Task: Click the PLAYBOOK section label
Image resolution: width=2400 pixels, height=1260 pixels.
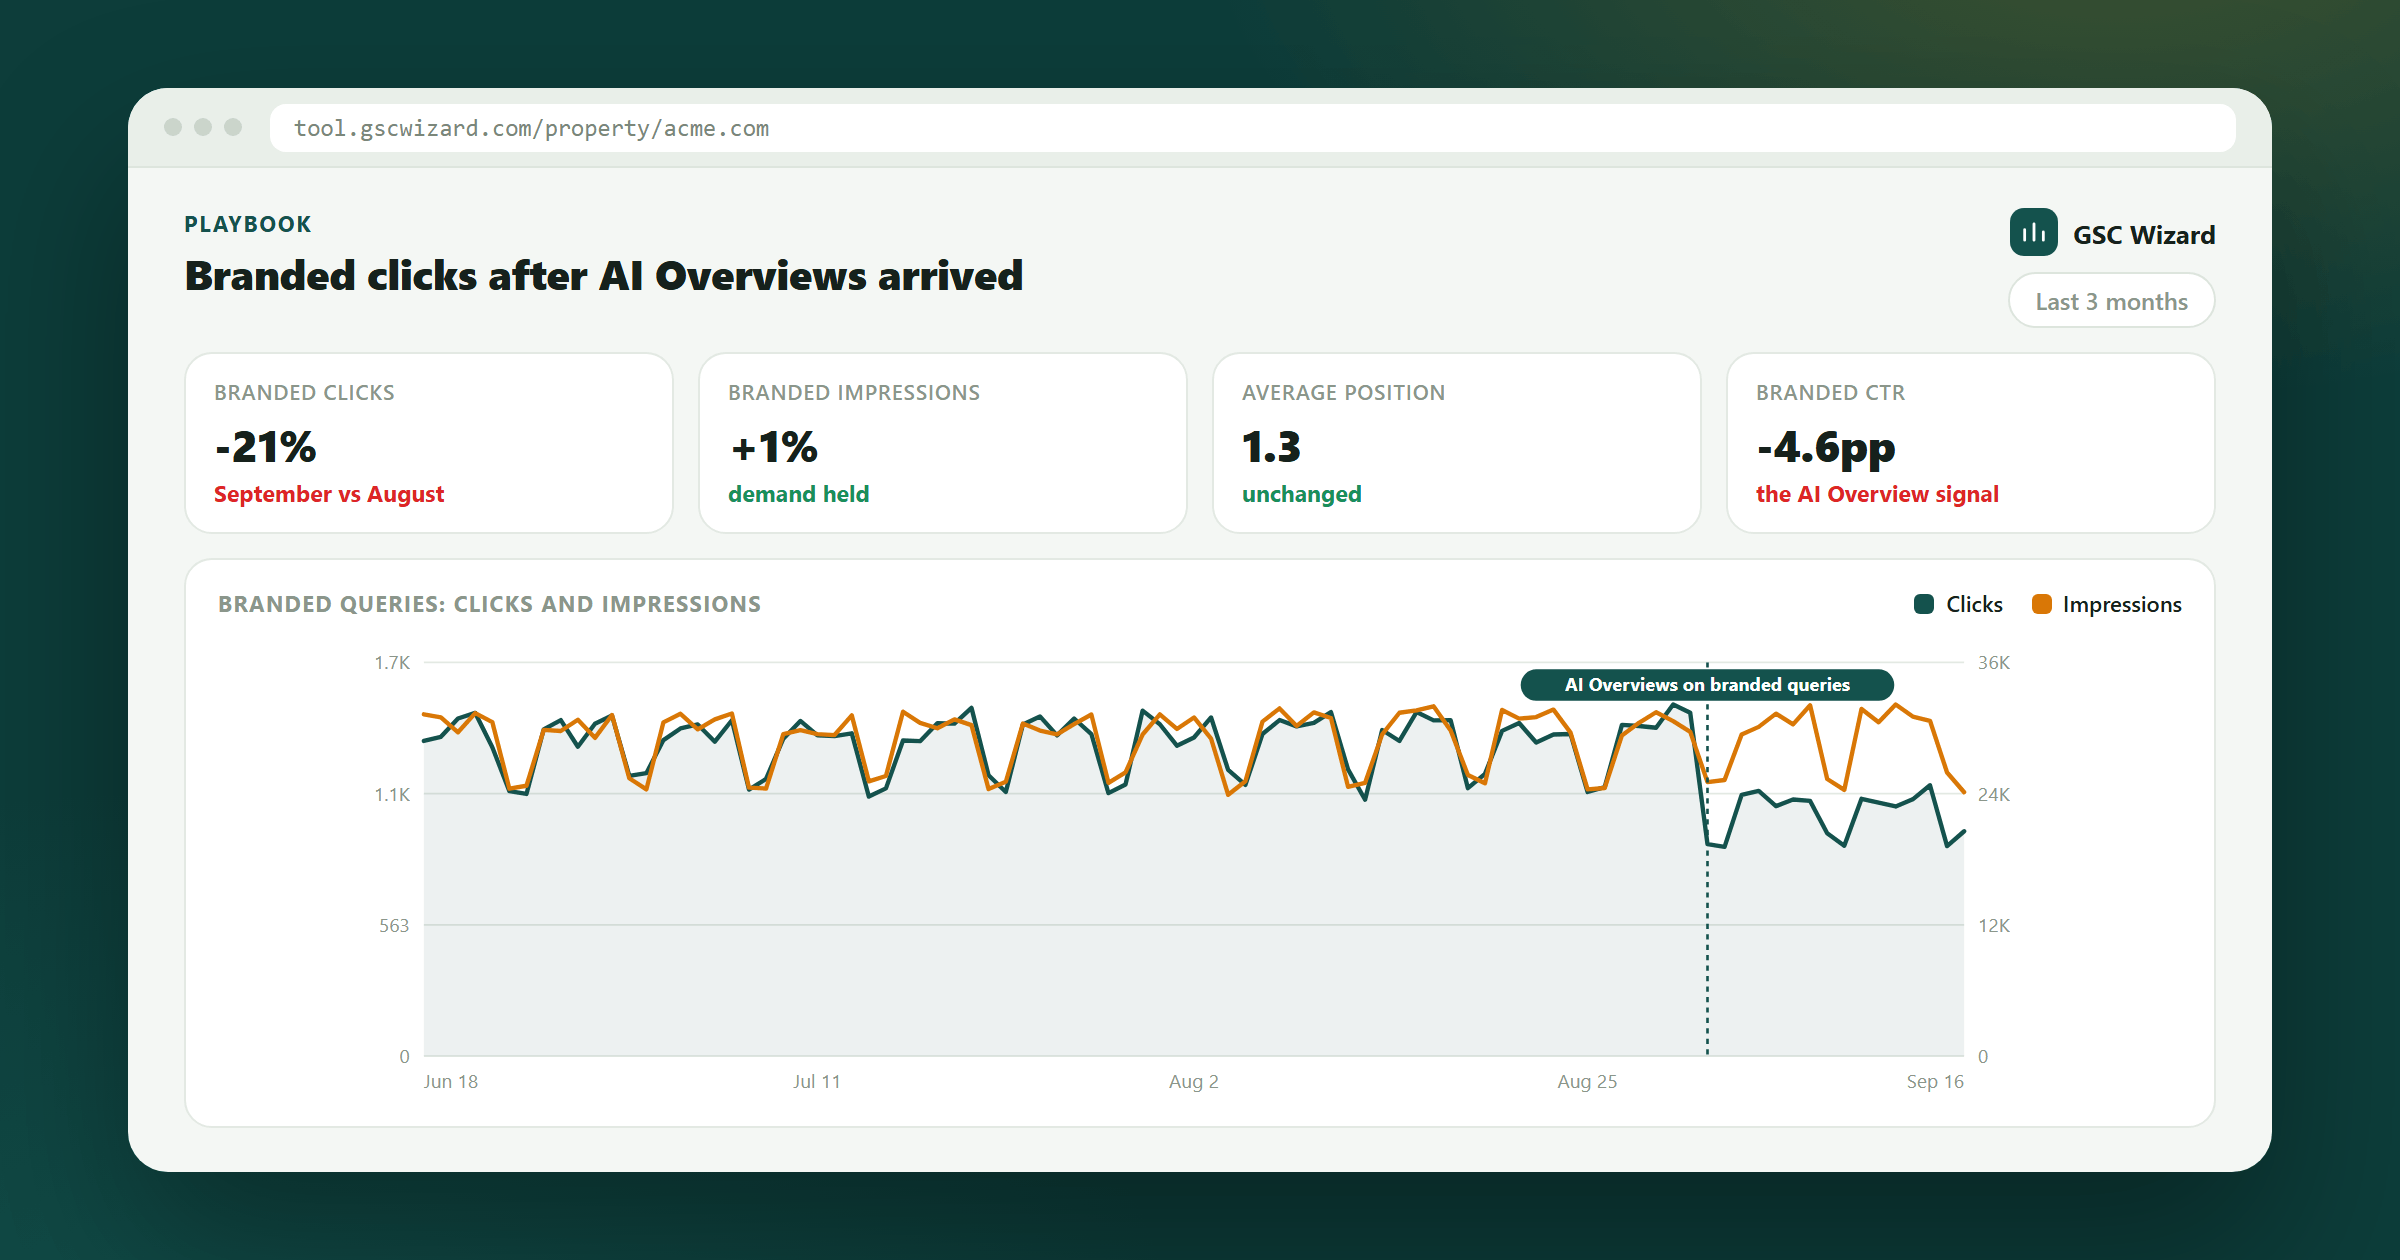Action: [248, 224]
